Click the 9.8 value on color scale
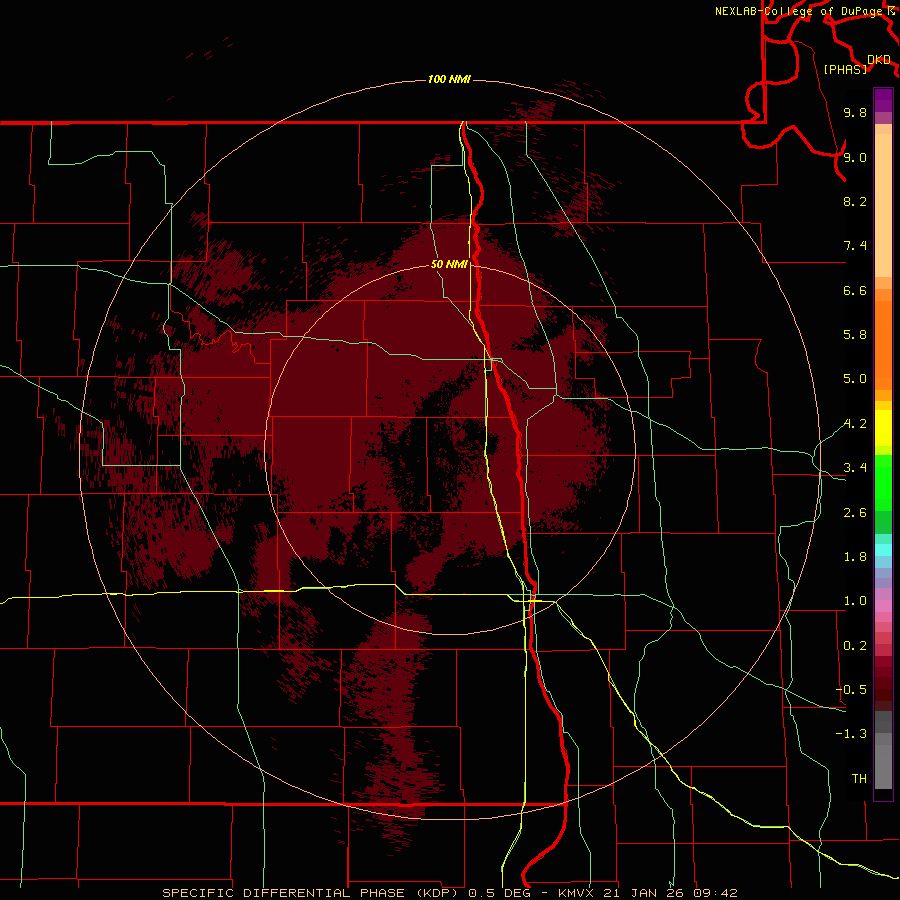 pyautogui.click(x=855, y=112)
